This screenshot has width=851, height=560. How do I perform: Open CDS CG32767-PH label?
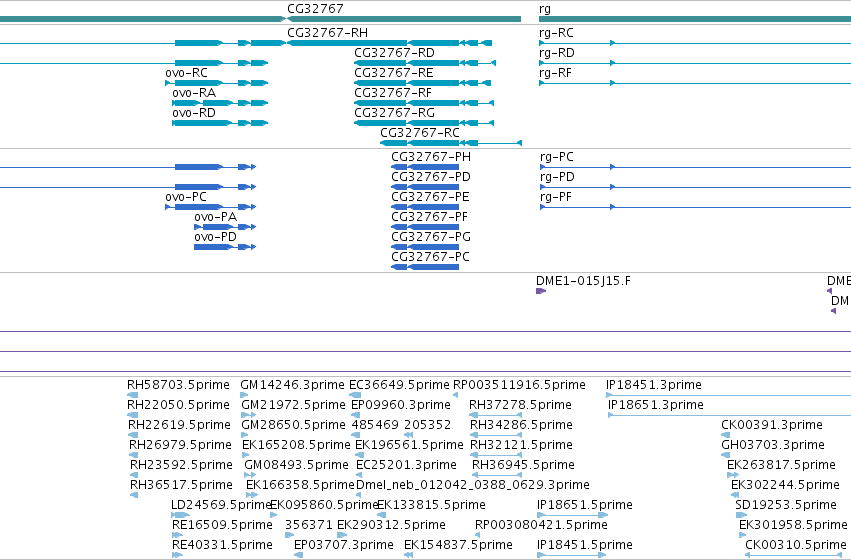coord(431,157)
